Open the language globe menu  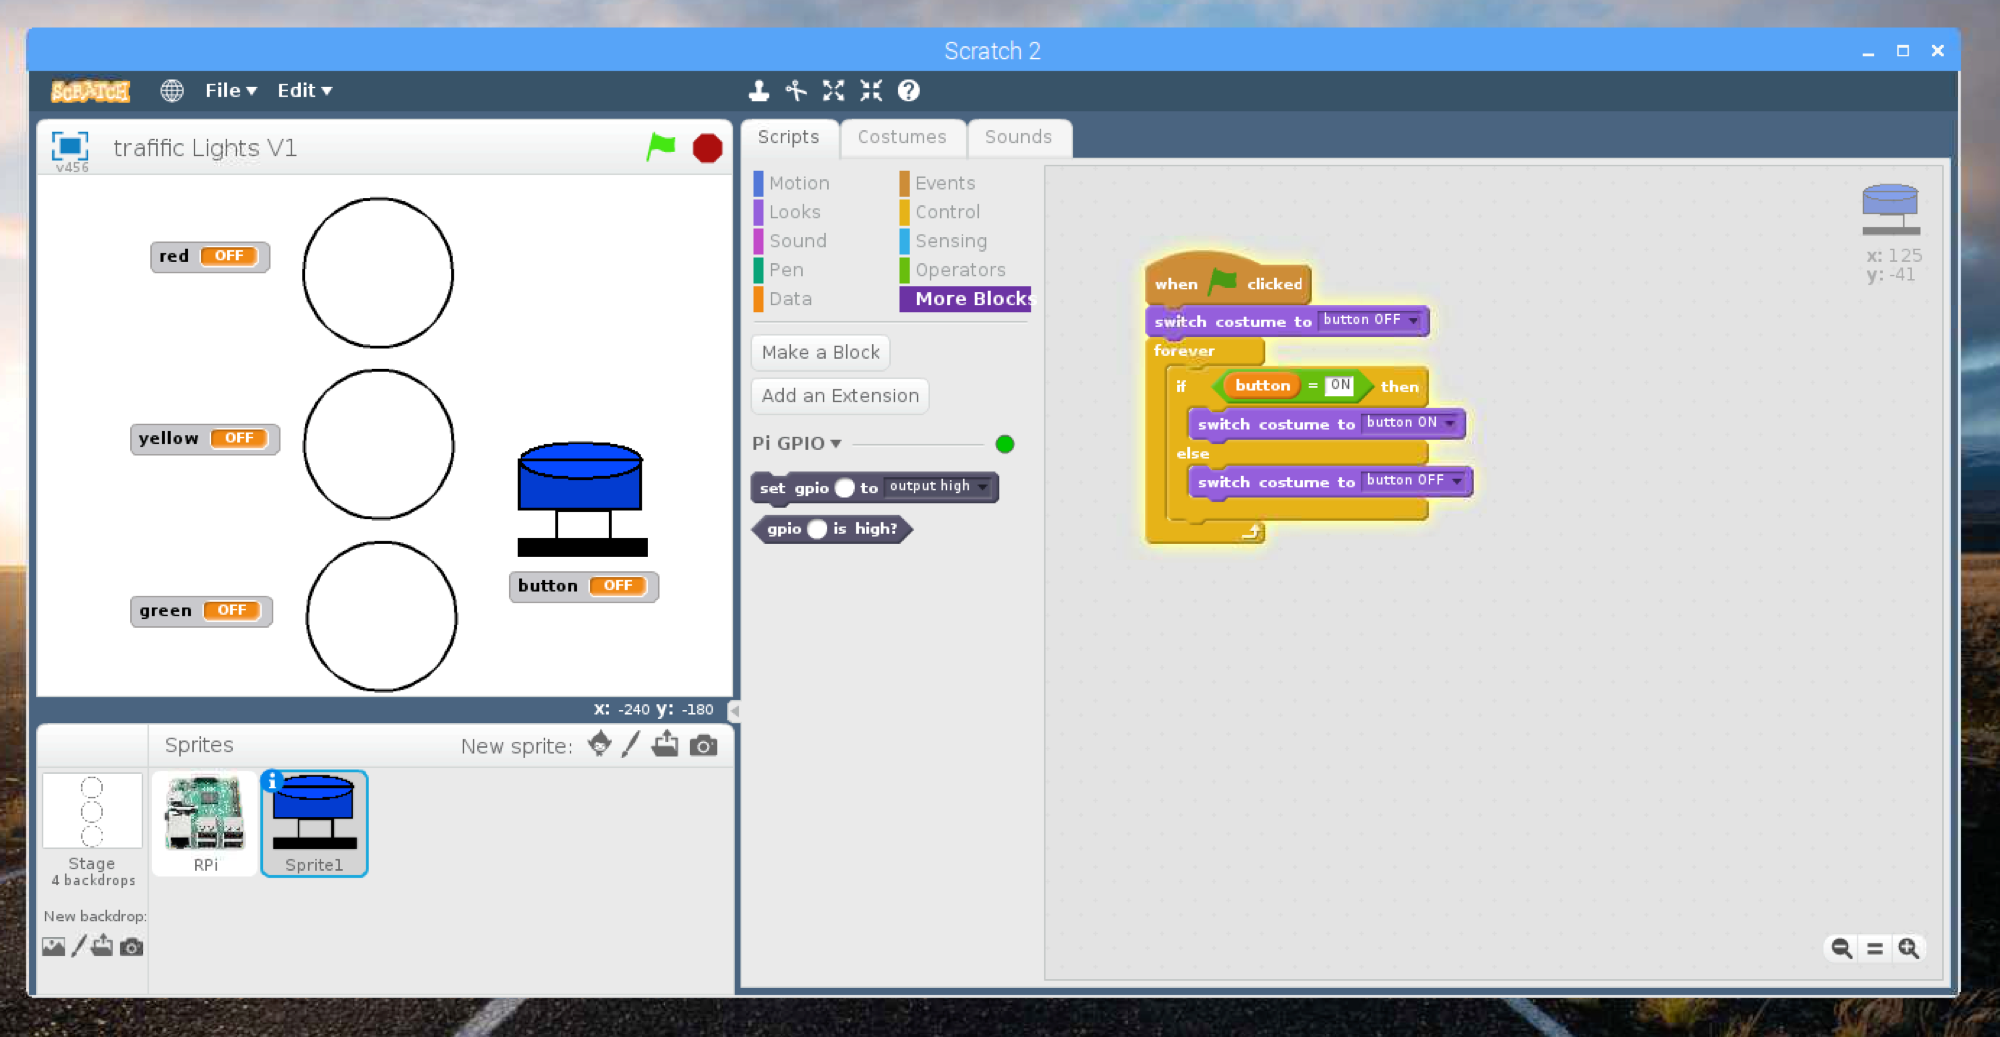tap(172, 91)
